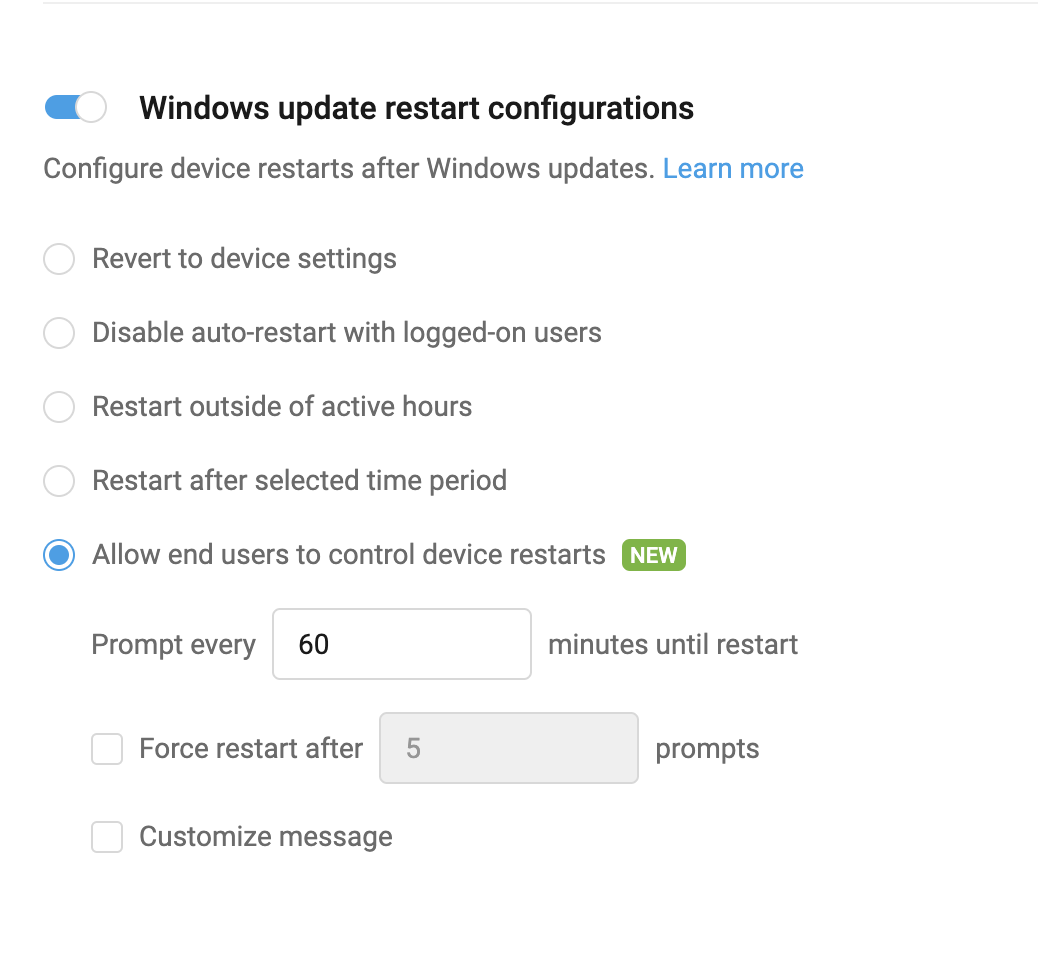Click the 'Force restart after' label text

(251, 748)
